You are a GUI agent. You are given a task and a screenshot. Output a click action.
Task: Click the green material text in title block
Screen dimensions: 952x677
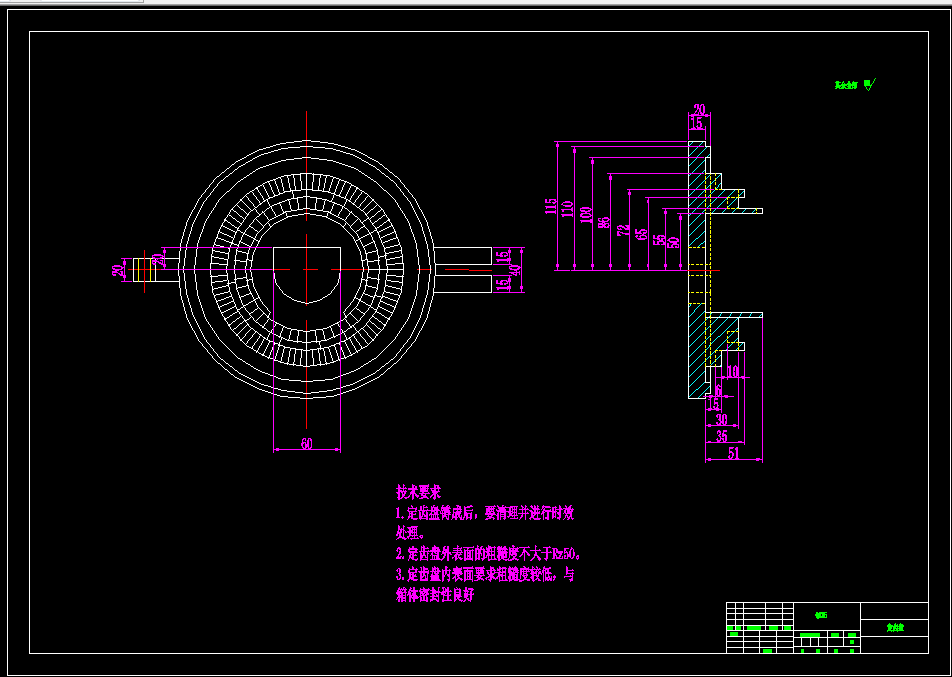click(821, 615)
